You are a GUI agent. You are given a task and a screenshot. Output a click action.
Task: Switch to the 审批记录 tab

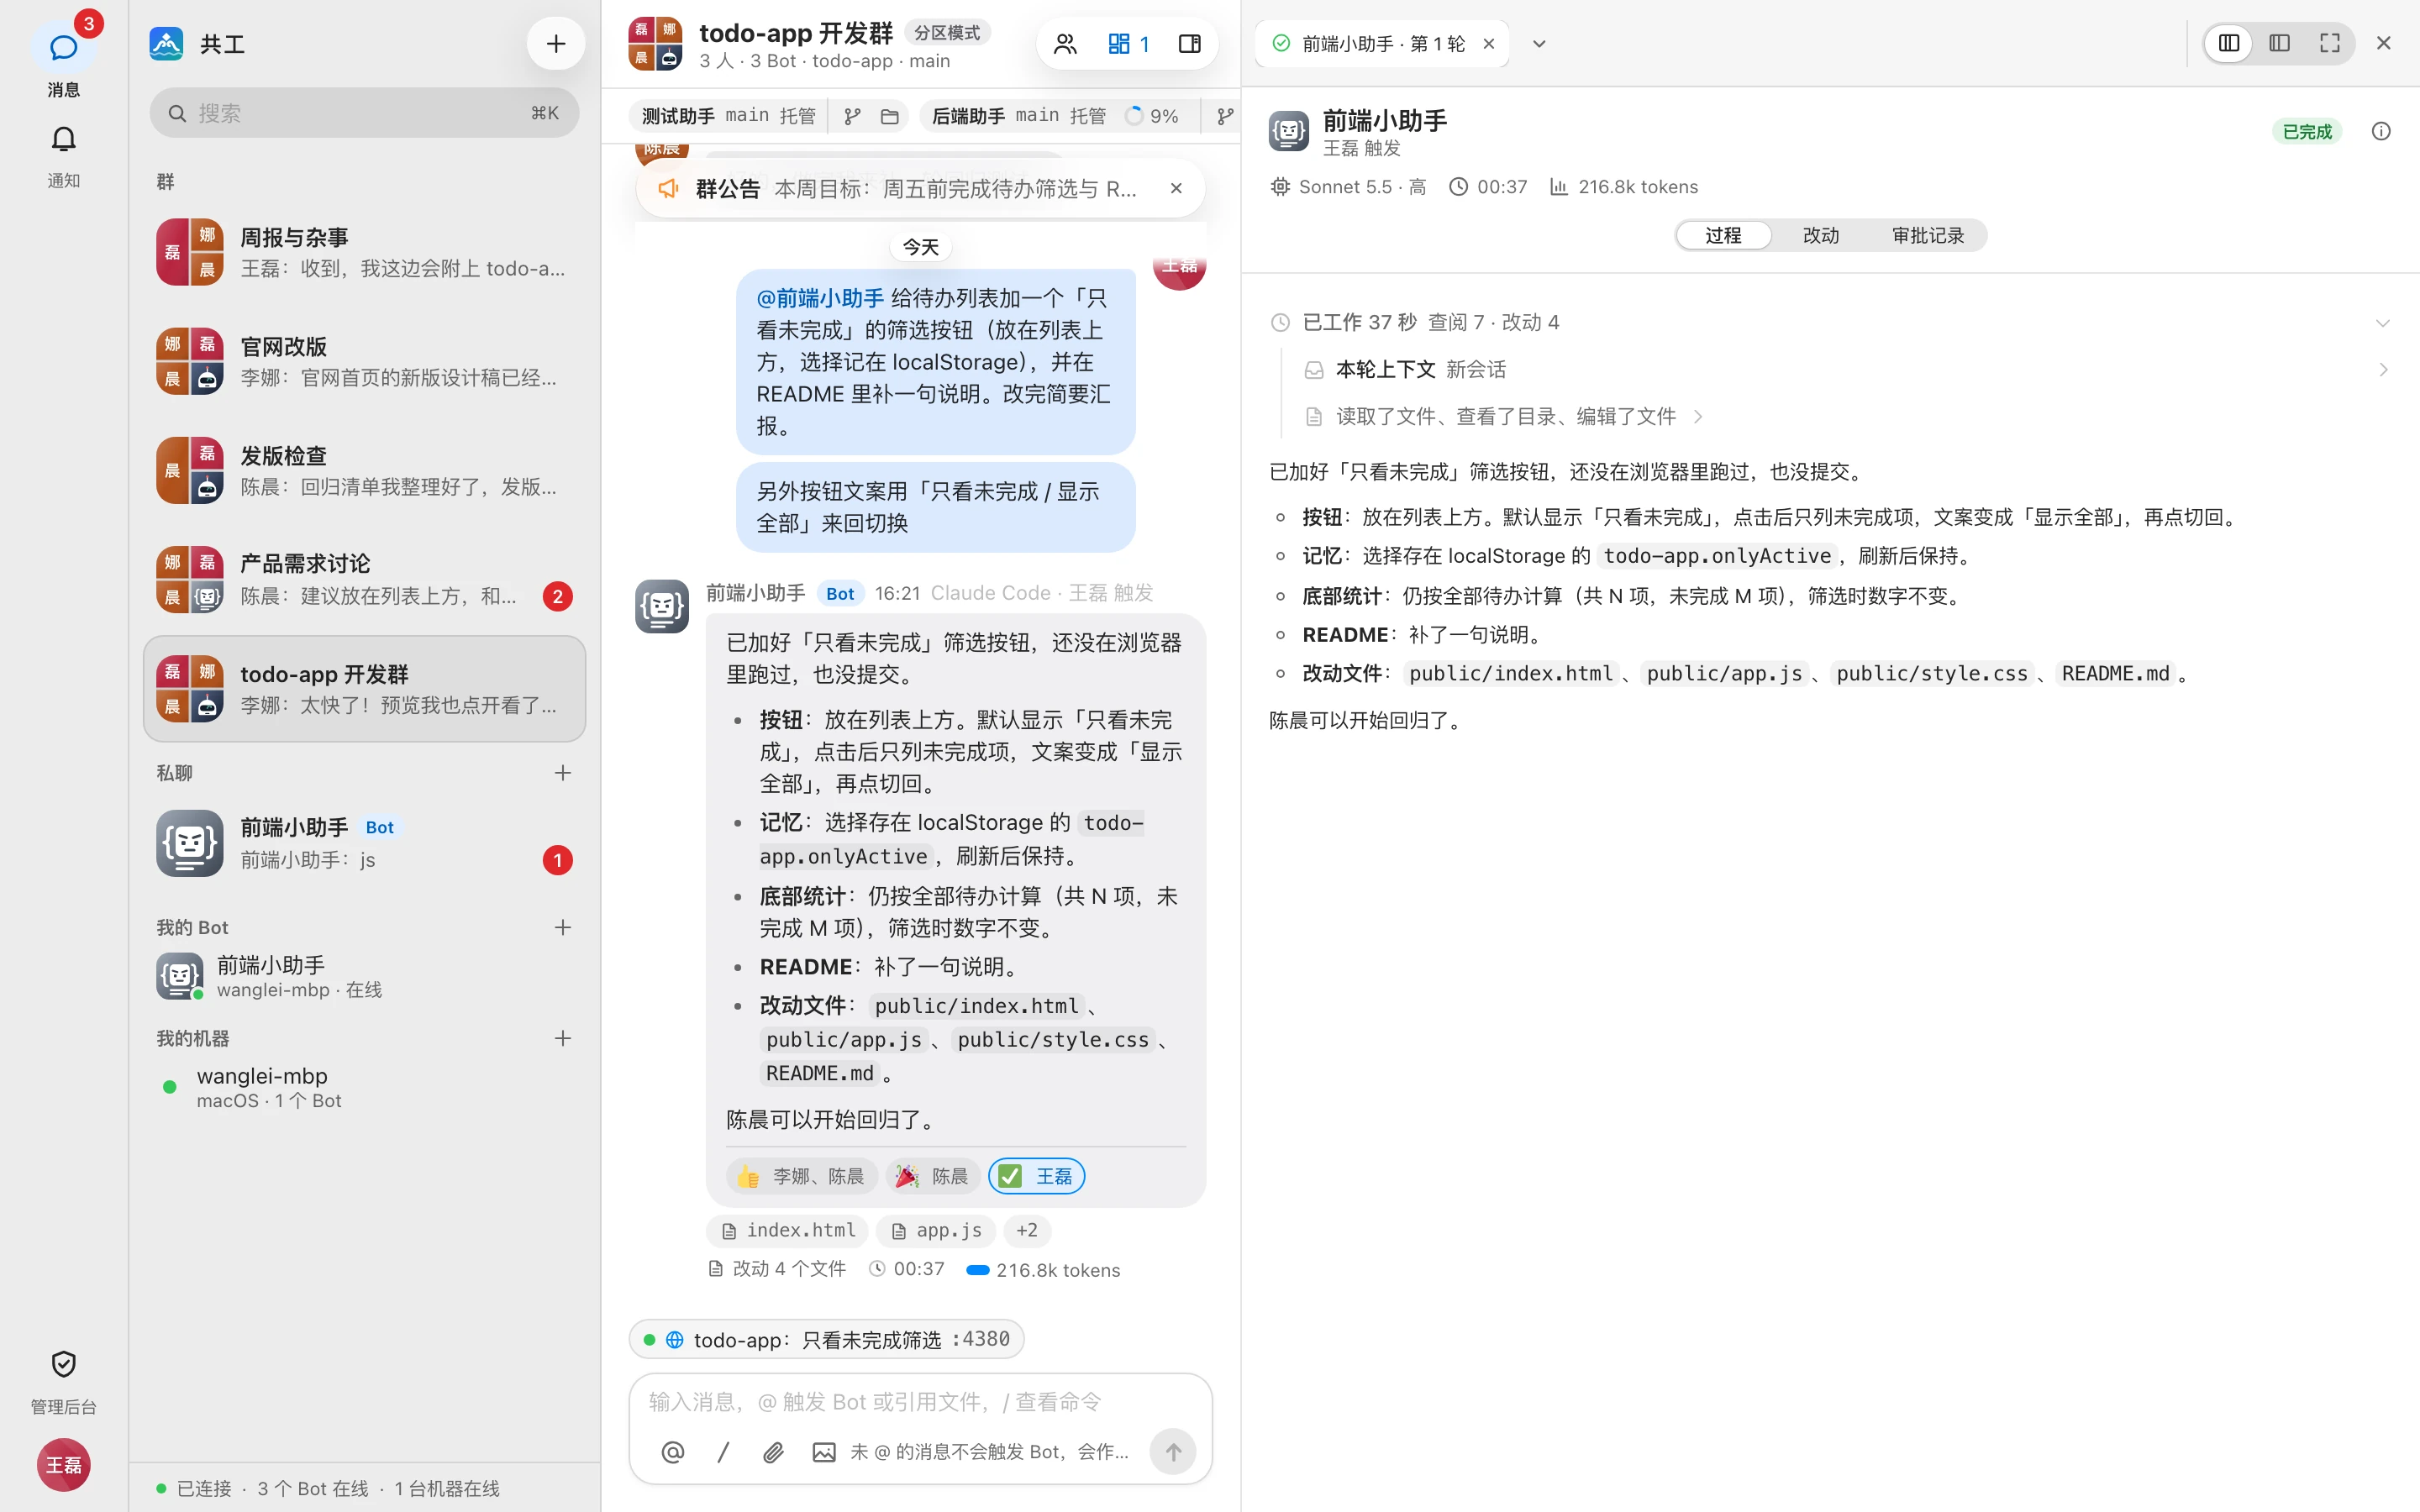(x=1928, y=235)
